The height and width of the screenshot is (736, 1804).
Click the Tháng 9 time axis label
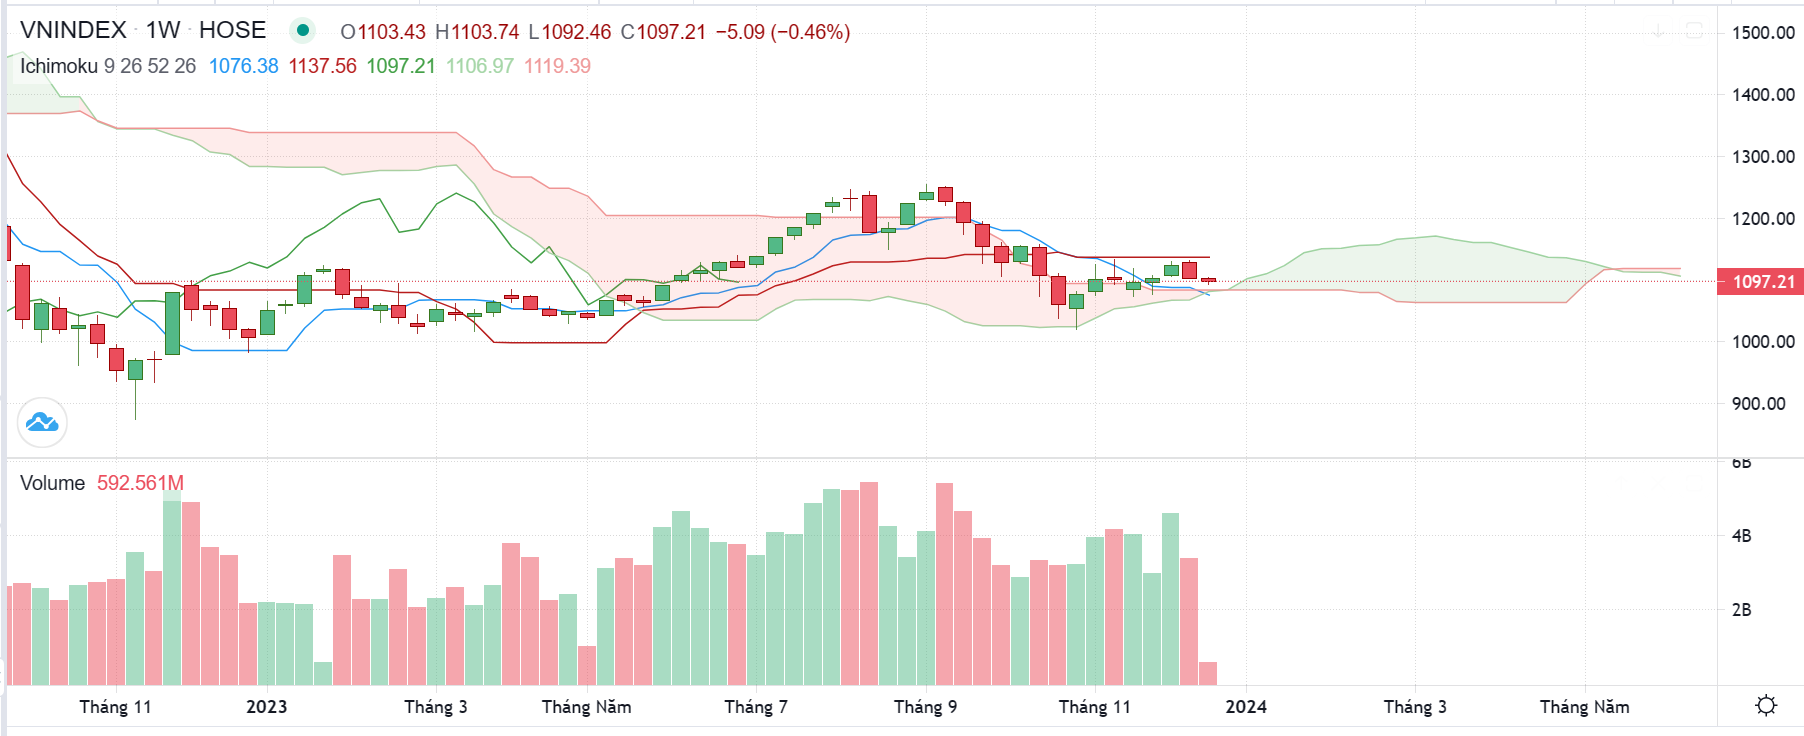[925, 707]
